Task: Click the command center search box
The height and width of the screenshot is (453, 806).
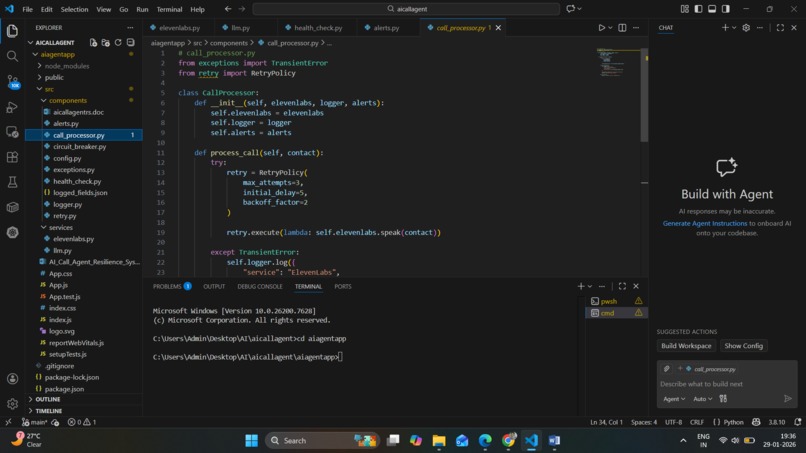Action: click(406, 9)
